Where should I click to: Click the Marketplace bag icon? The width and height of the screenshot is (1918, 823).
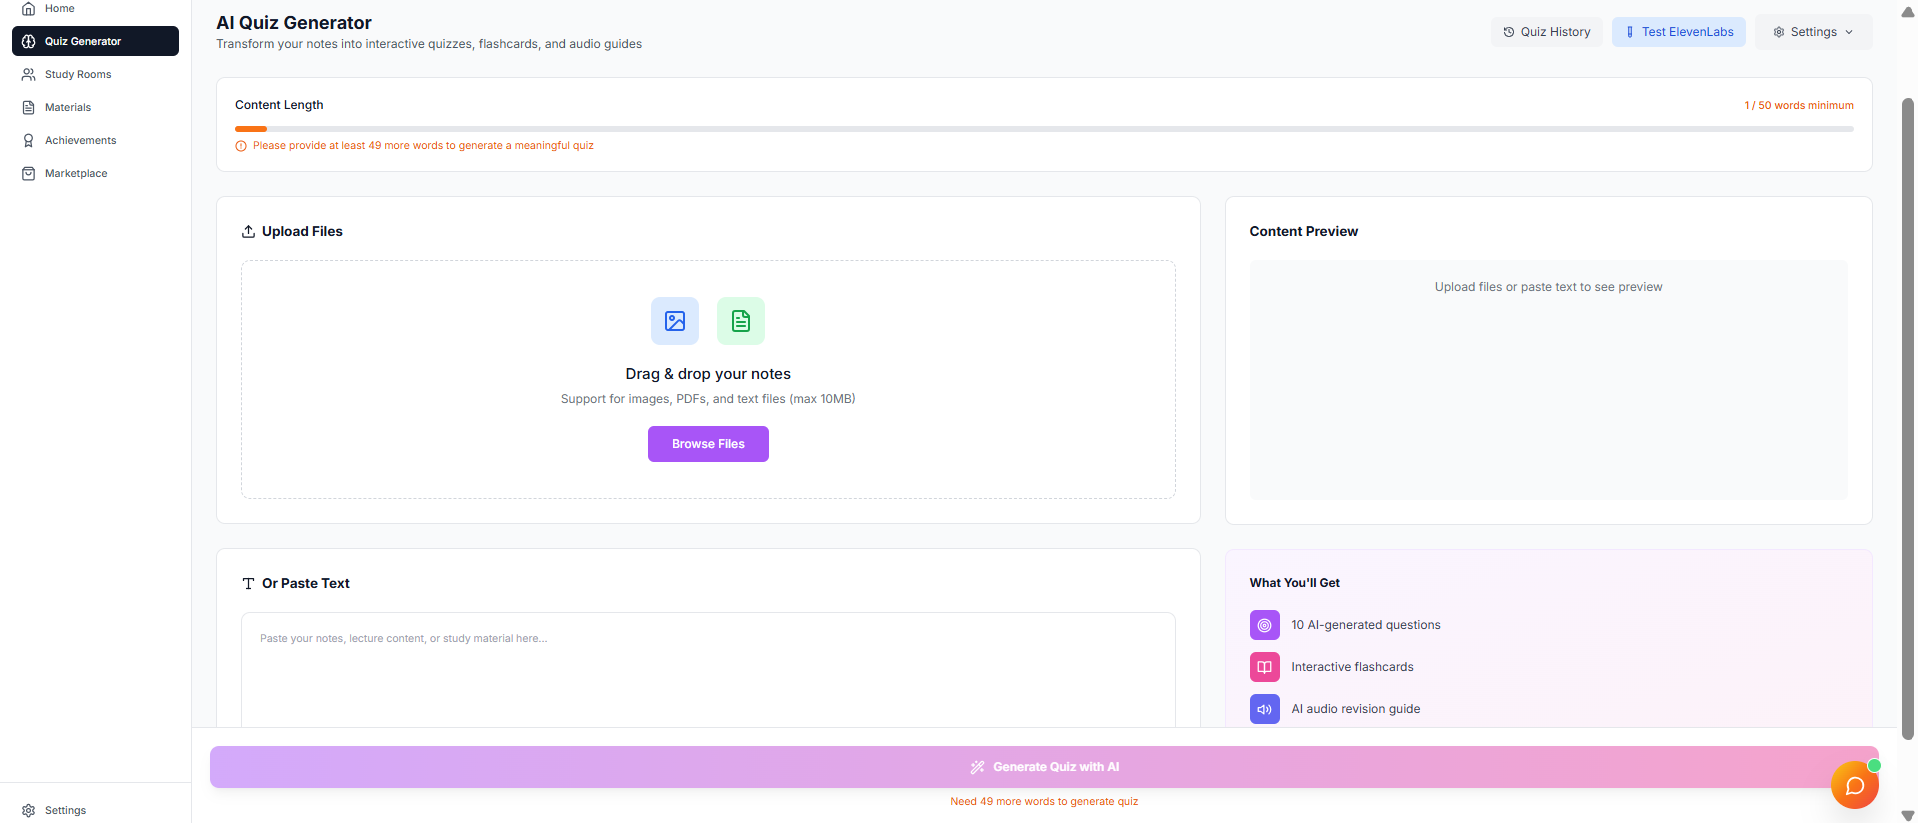[x=29, y=173]
